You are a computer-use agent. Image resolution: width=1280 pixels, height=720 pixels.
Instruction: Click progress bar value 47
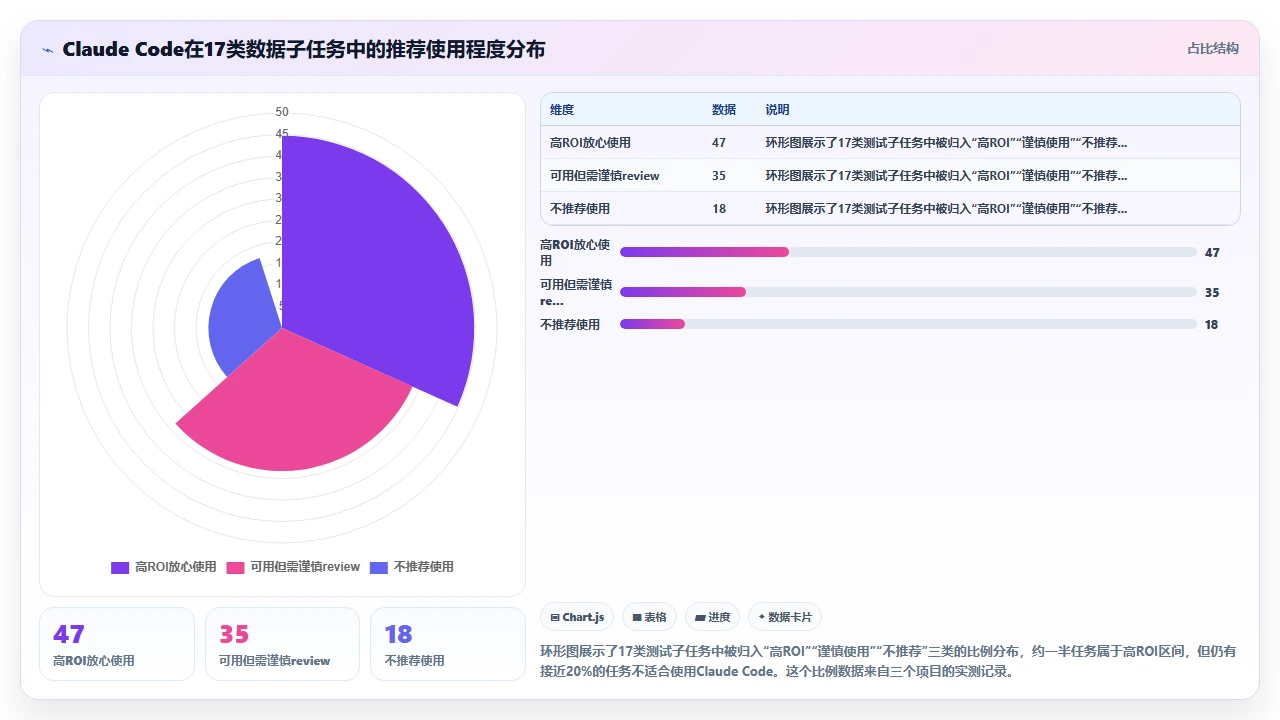[x=1212, y=253]
